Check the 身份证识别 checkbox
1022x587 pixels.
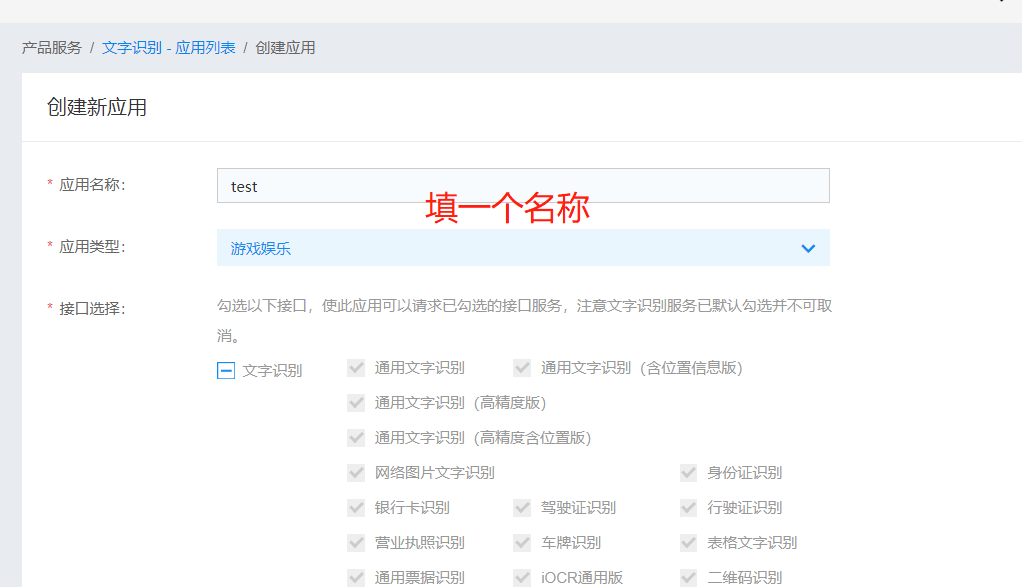point(687,472)
